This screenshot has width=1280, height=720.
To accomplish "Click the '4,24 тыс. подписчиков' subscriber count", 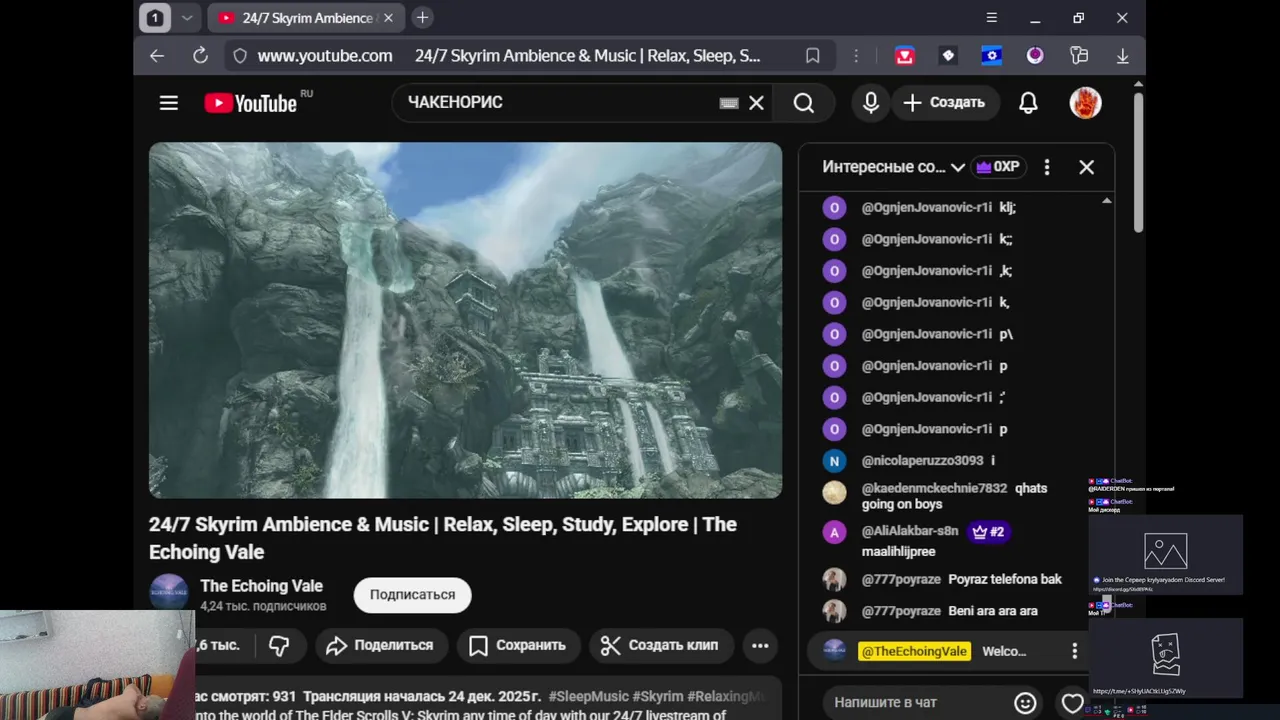I will point(263,607).
